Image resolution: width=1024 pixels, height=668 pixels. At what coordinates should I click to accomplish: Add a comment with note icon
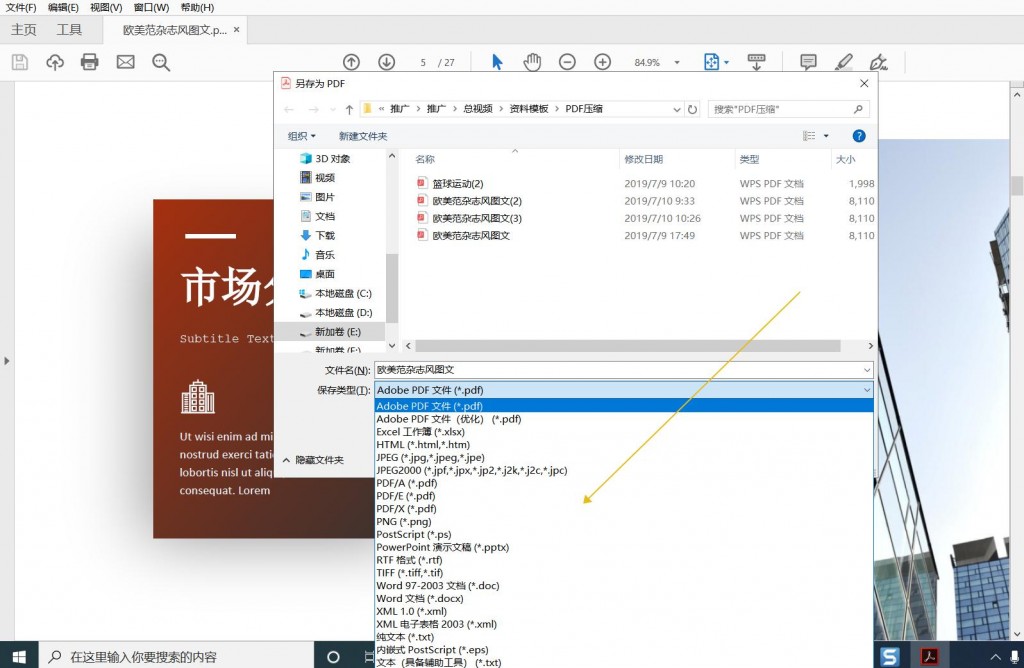[808, 62]
